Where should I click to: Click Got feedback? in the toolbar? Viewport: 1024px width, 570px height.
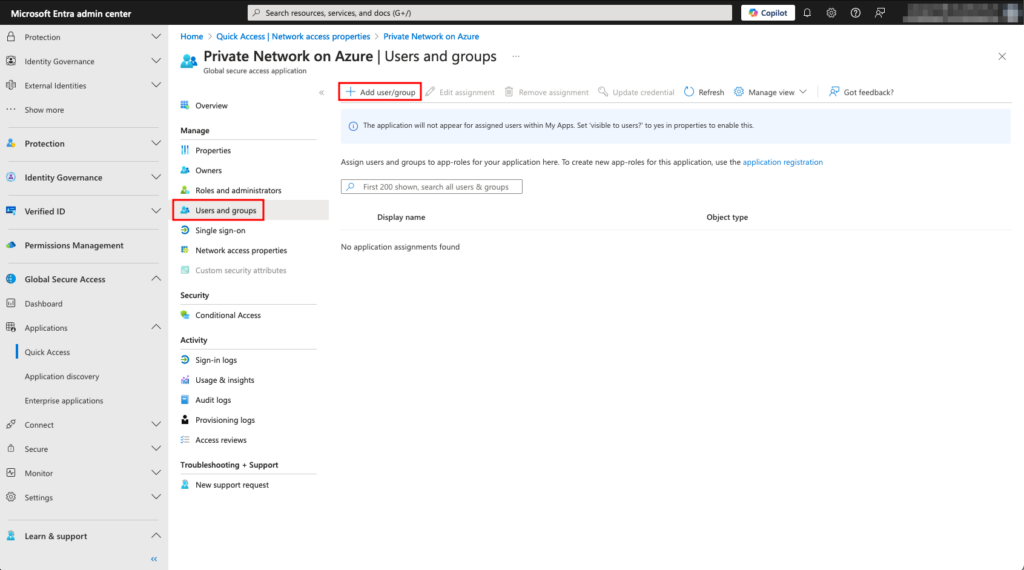pyautogui.click(x=861, y=92)
